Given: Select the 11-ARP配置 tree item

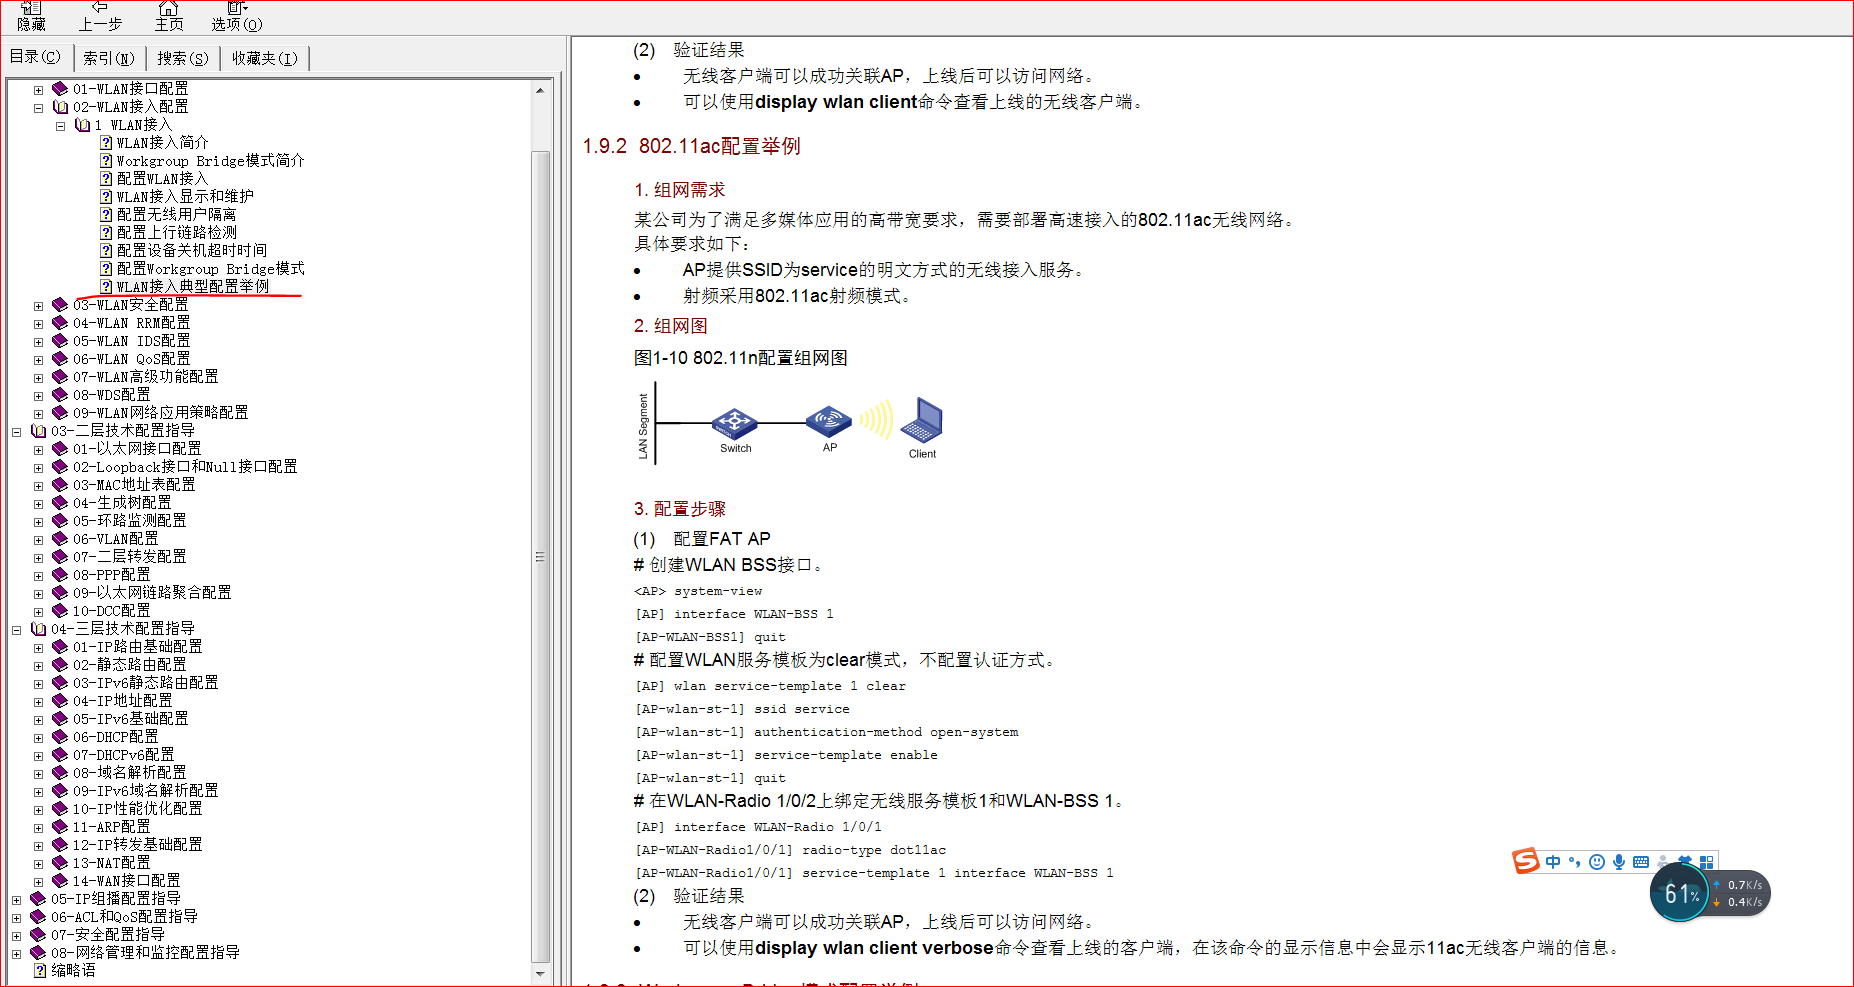Looking at the screenshot, I should point(111,827).
